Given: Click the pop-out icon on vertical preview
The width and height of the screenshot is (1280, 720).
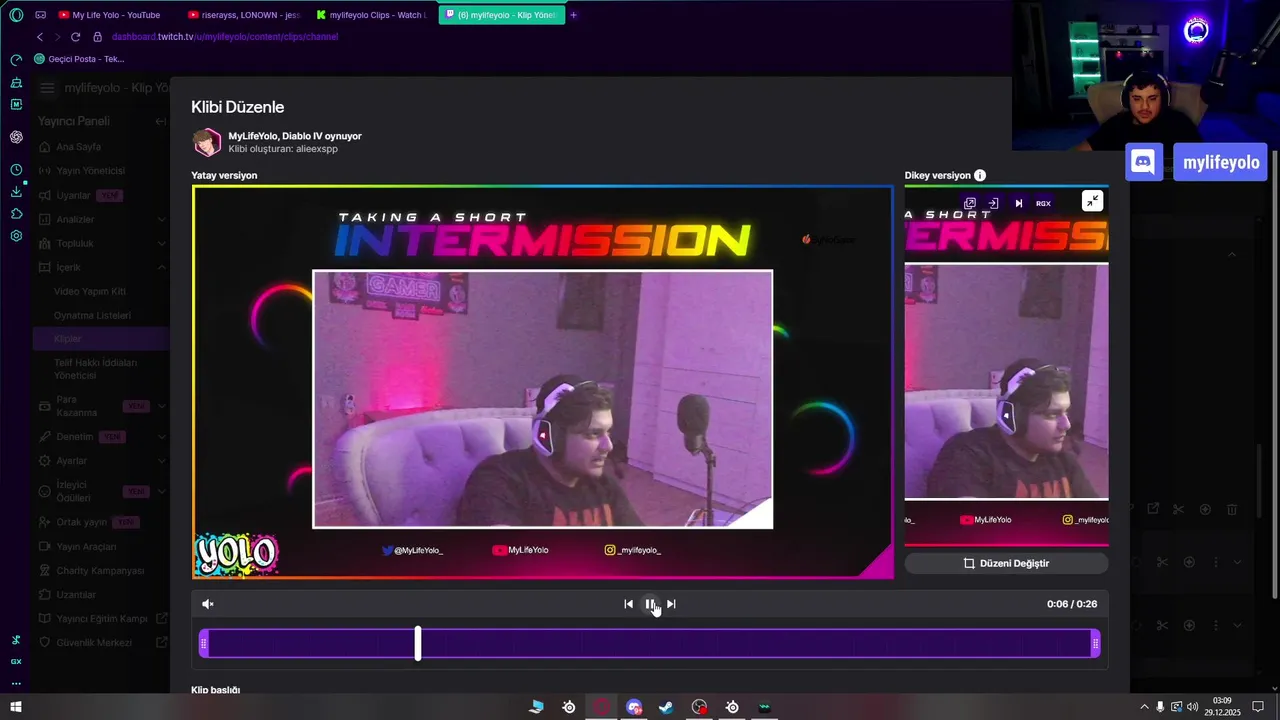Looking at the screenshot, I should 969,203.
